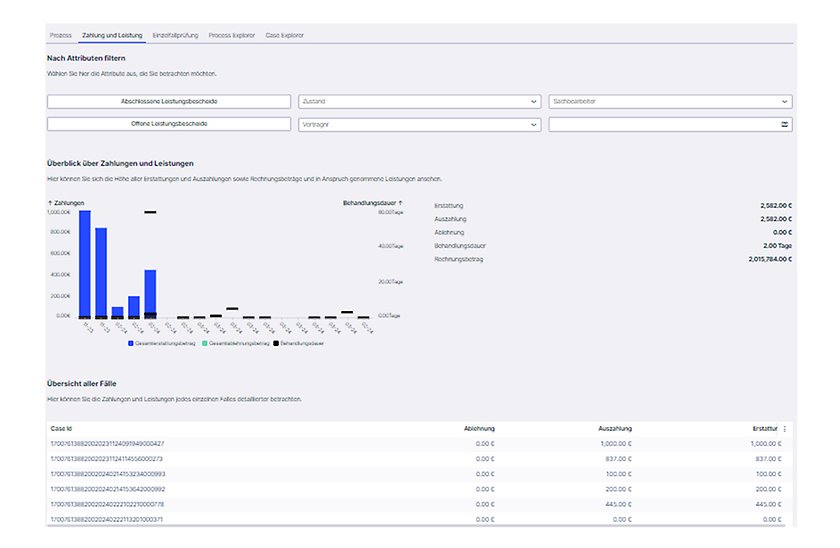Open the table's three-dot column options menu
840x548 pixels.
pos(785,429)
